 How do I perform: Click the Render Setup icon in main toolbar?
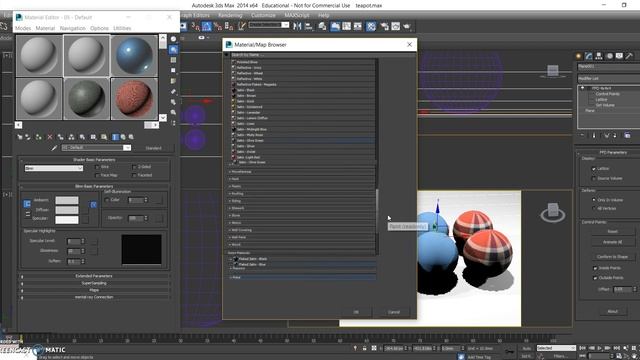[384, 26]
